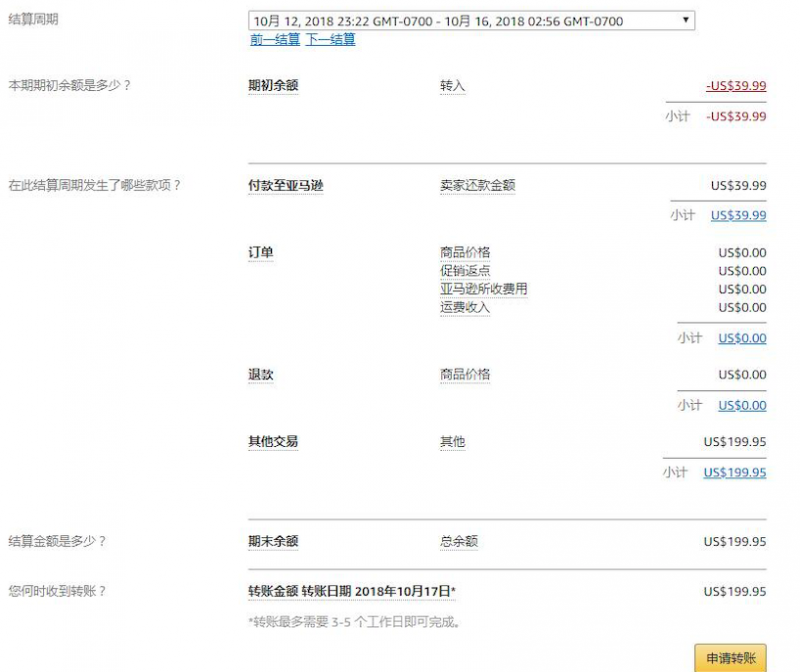Click the 申请转账 button
Image resolution: width=800 pixels, height=672 pixels.
tap(731, 658)
